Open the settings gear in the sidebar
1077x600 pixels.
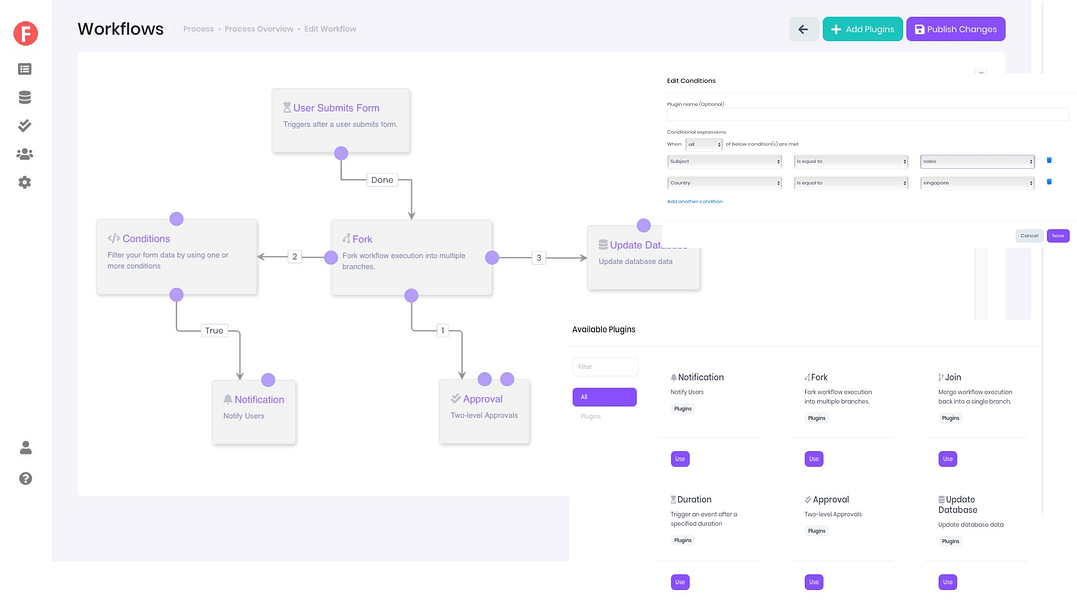25,183
